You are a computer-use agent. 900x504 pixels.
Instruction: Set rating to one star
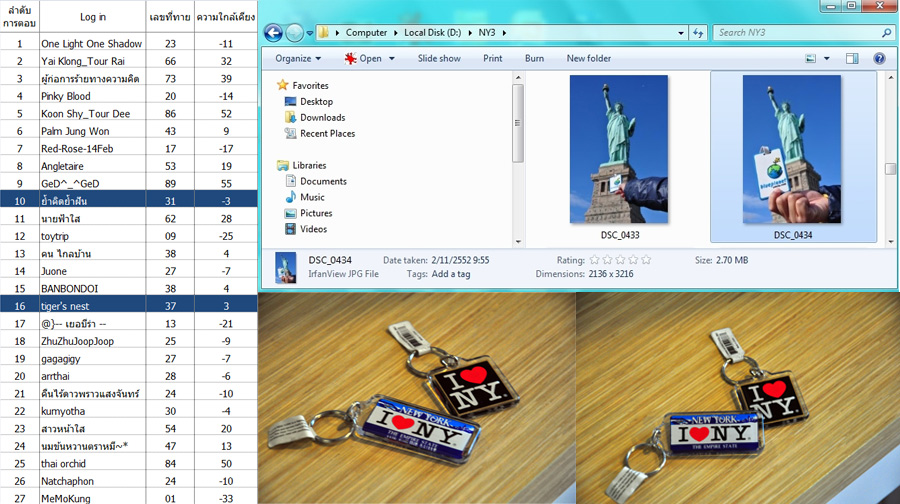595,260
